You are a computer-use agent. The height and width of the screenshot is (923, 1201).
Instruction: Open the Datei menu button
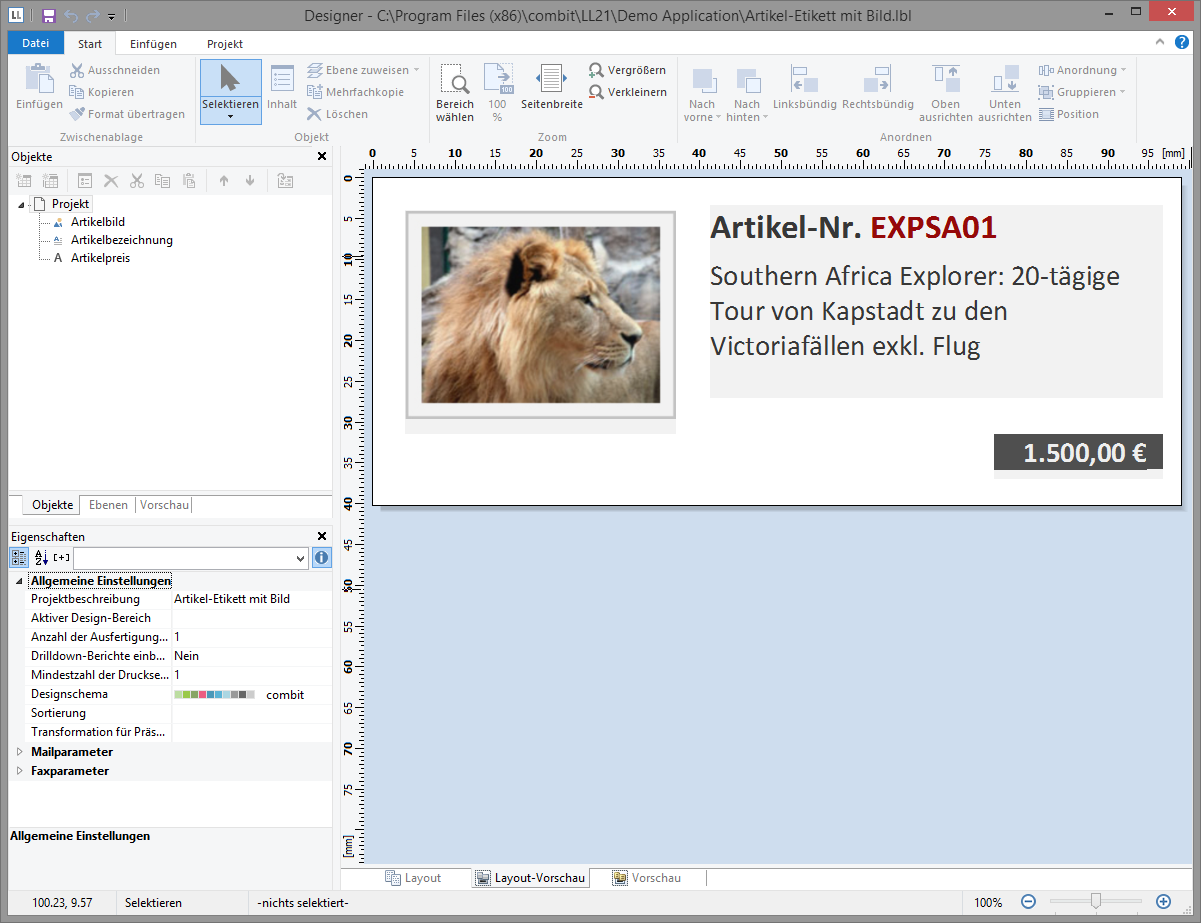(35, 44)
